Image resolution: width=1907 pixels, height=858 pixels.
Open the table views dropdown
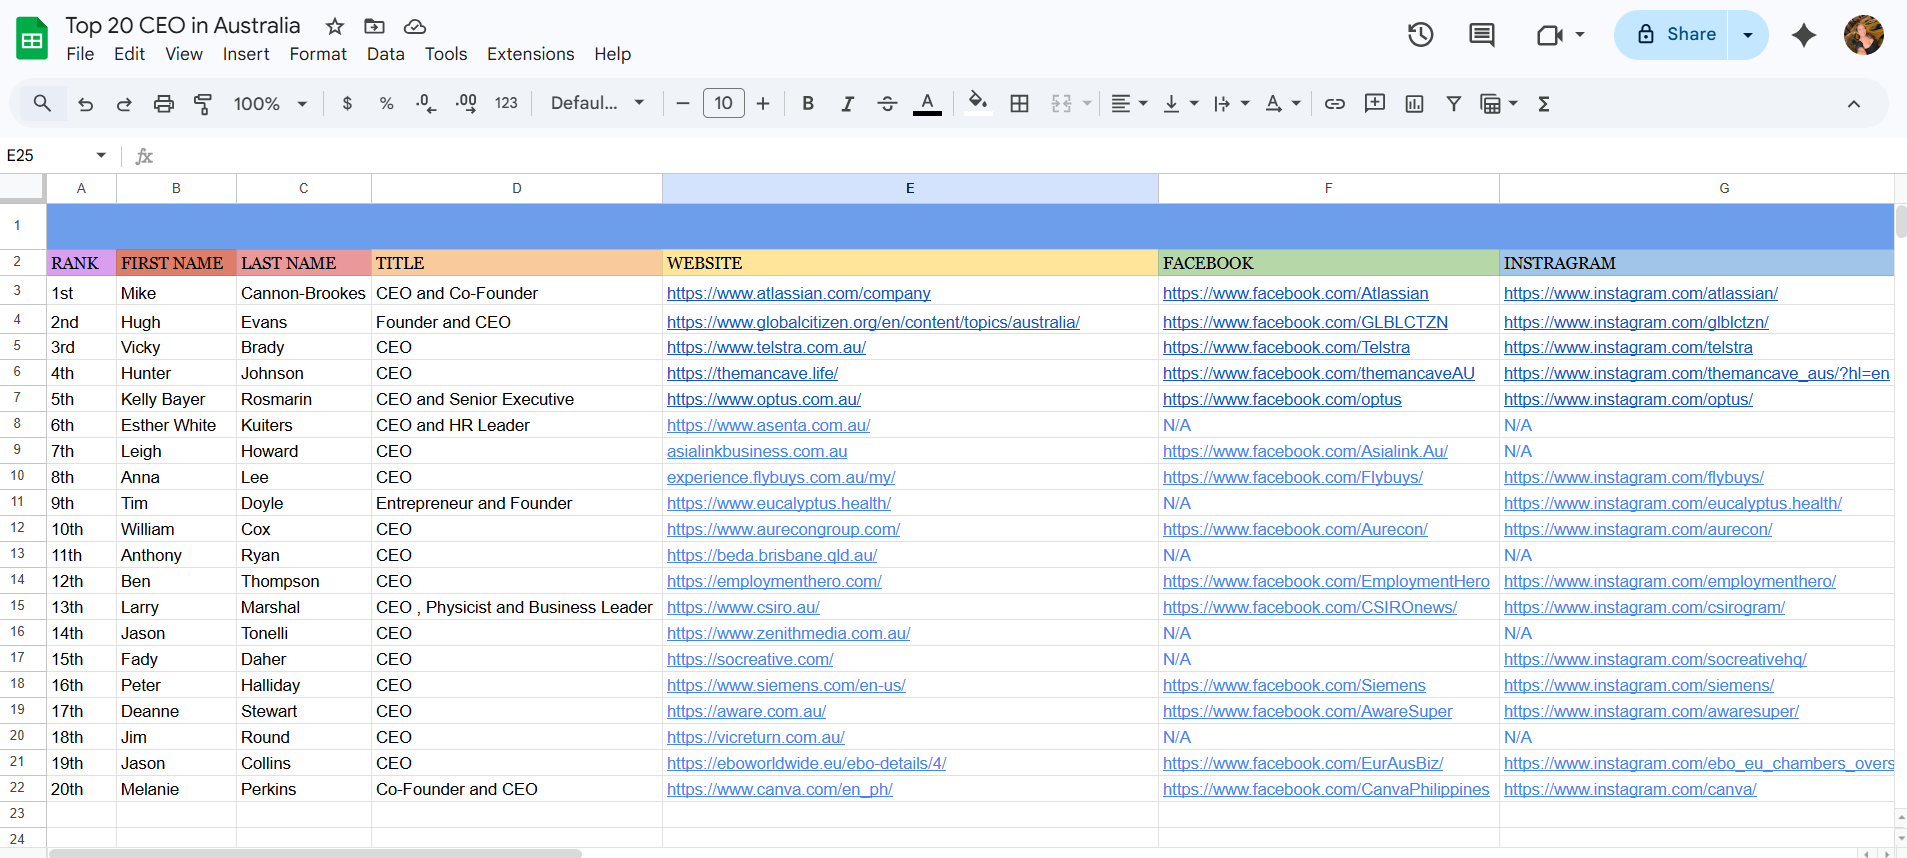(x=1499, y=103)
